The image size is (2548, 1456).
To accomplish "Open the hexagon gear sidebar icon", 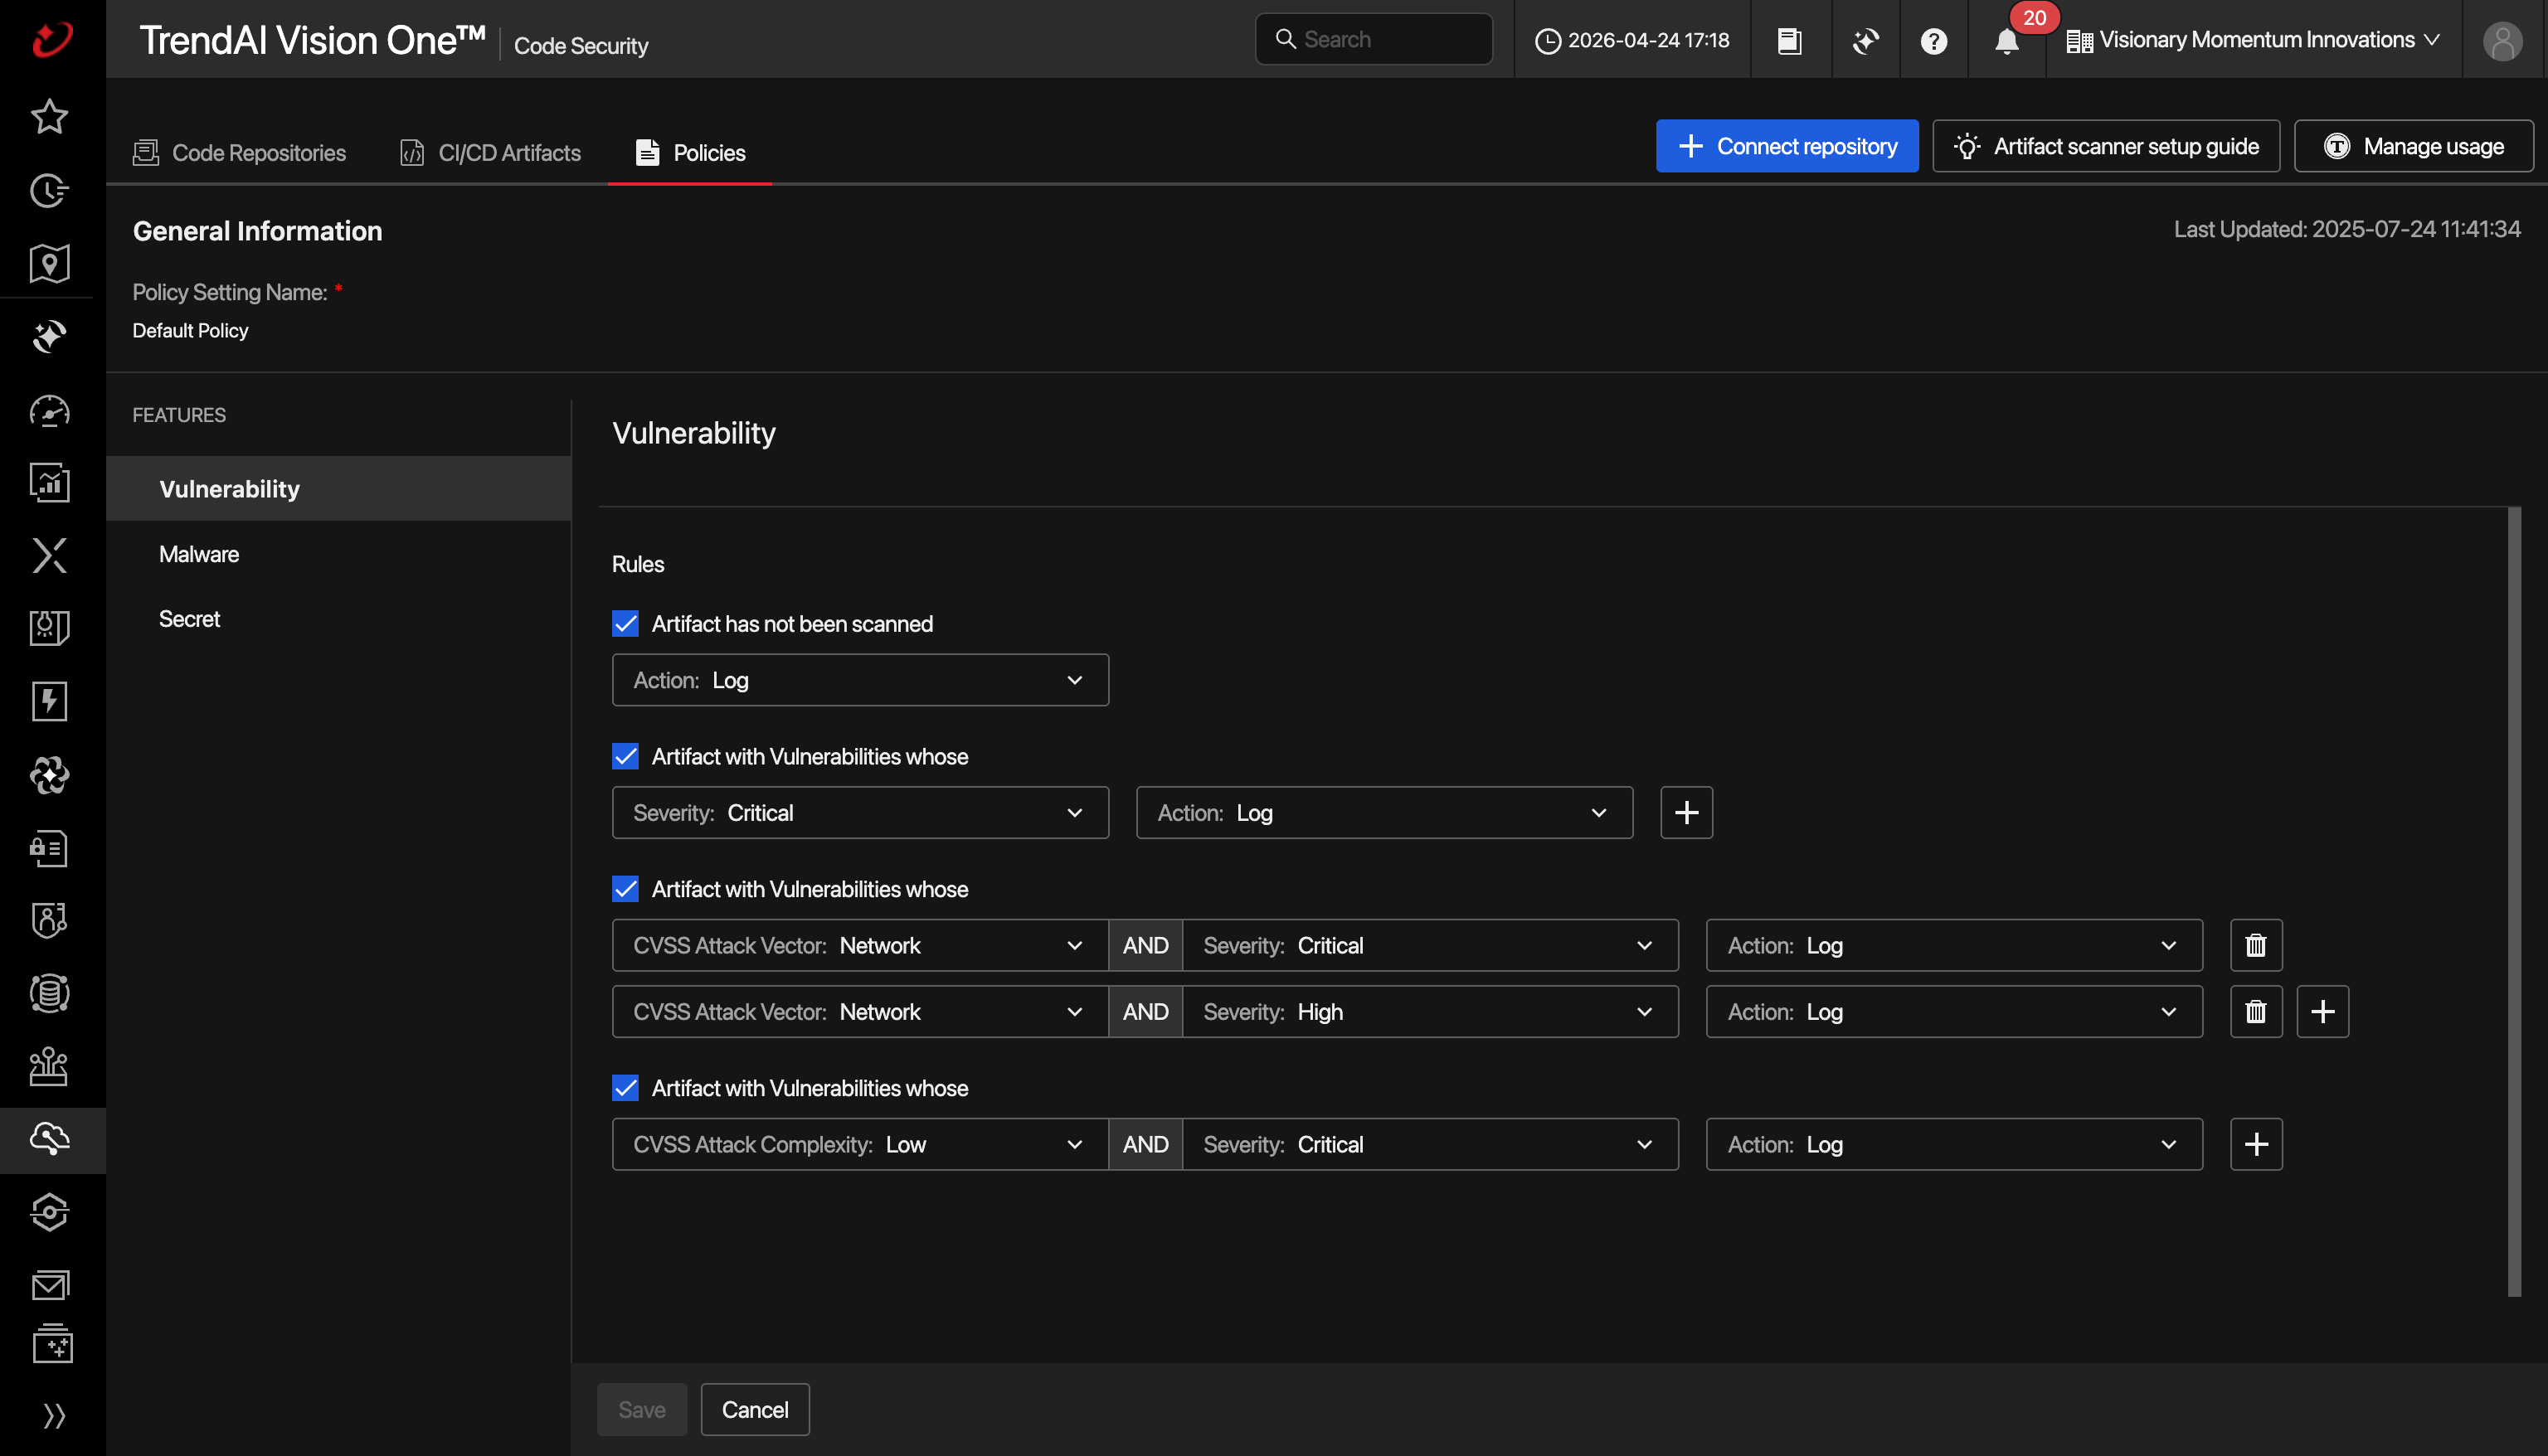I will (49, 1212).
